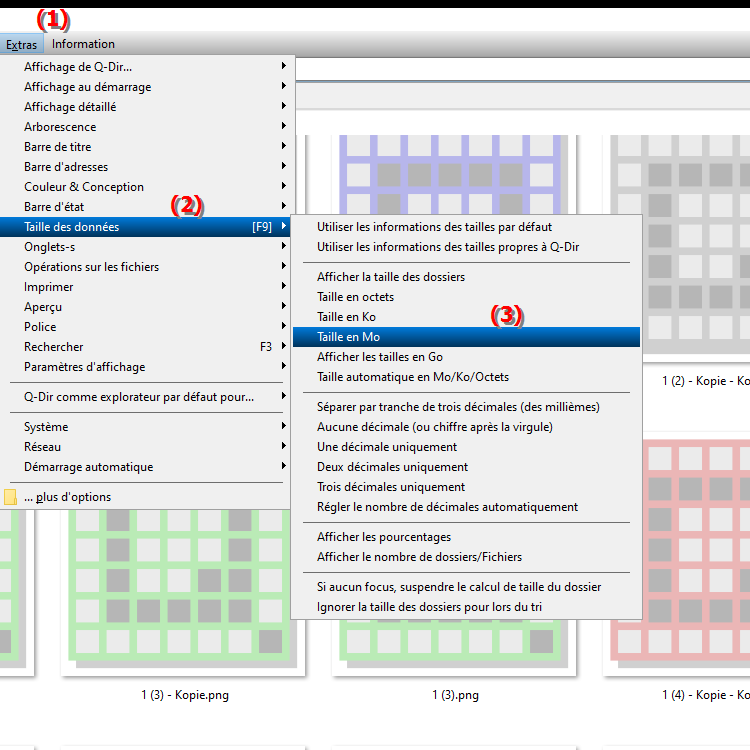750x750 pixels.
Task: Select Taille automatique en Mo/Ko/Octets
Action: (x=466, y=377)
